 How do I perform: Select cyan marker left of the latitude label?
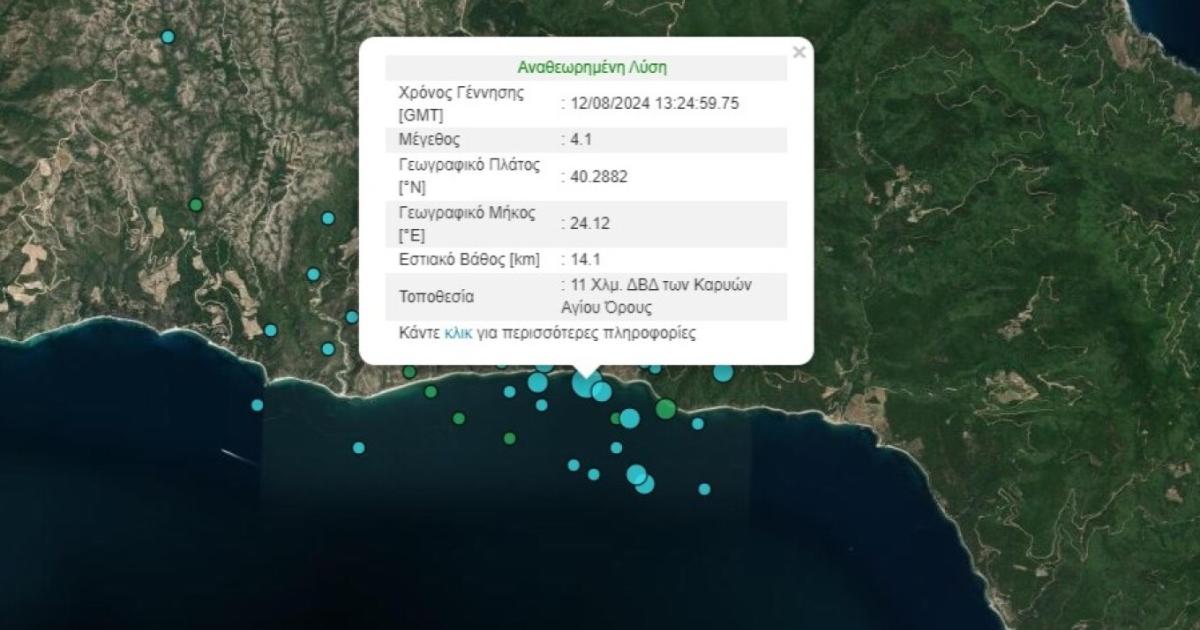[x=328, y=218]
